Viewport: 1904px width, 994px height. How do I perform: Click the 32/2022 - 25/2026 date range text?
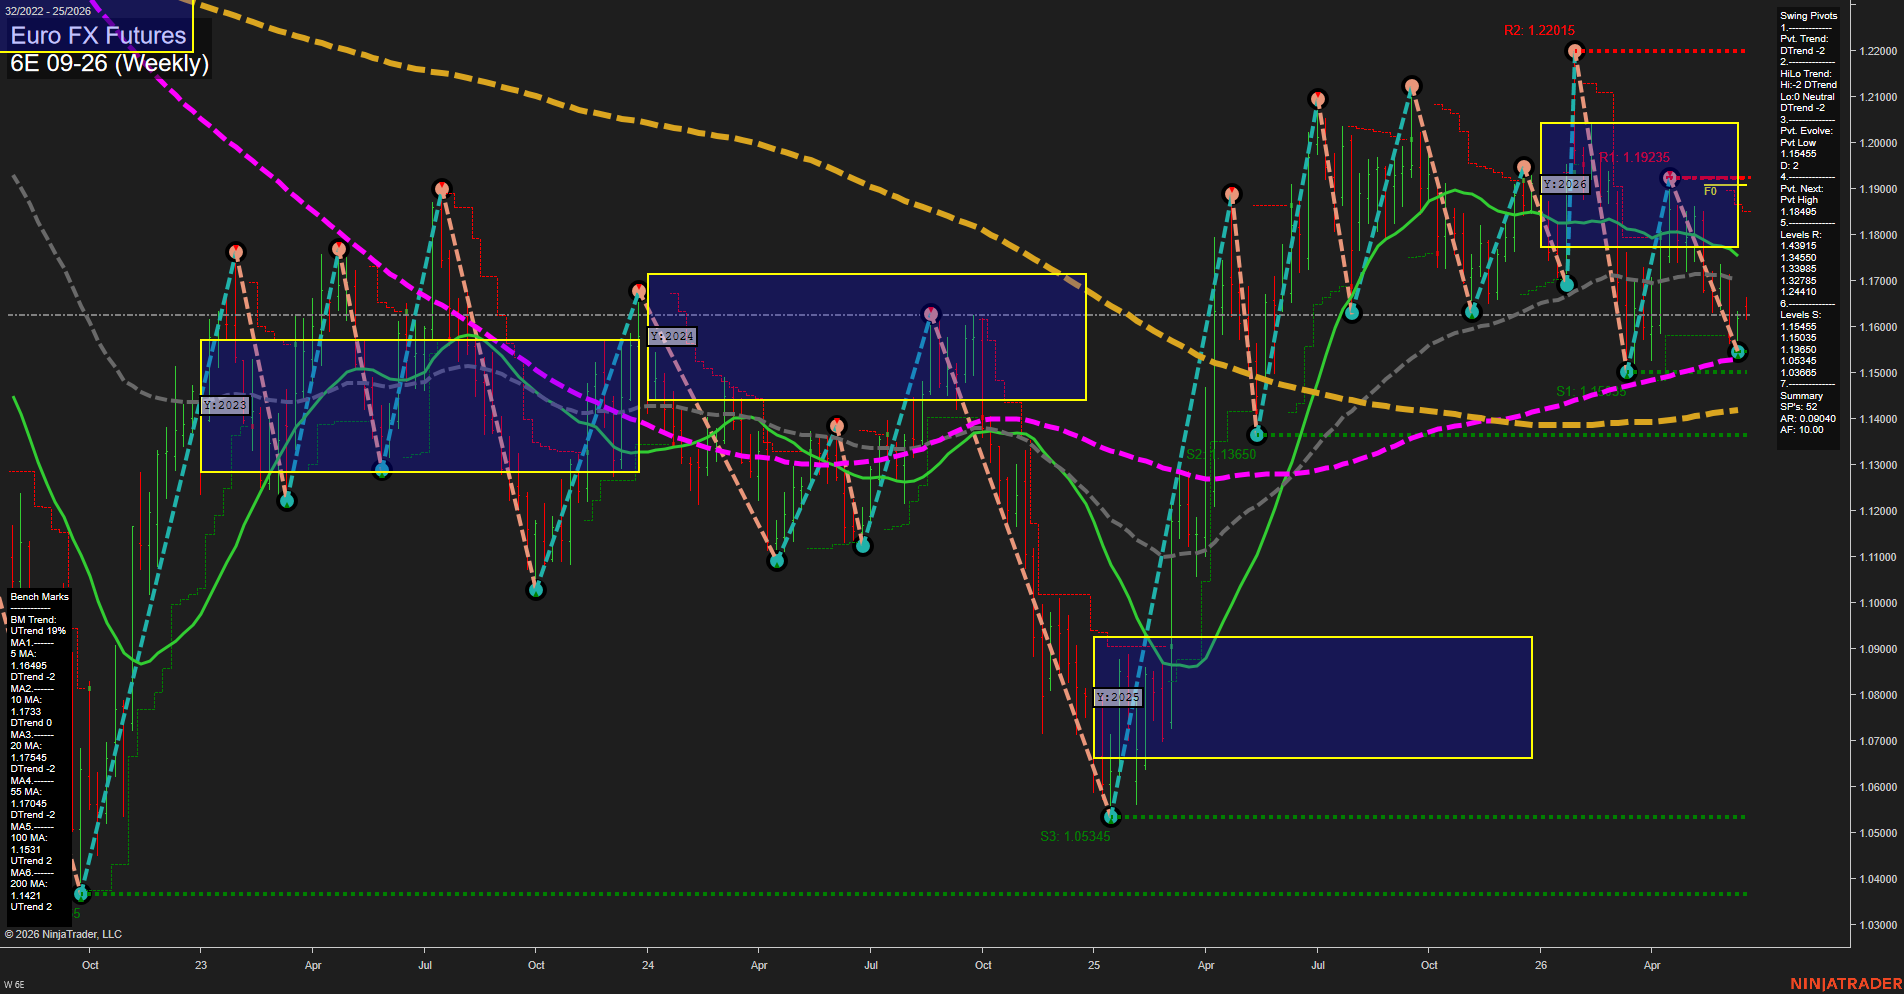(x=48, y=11)
